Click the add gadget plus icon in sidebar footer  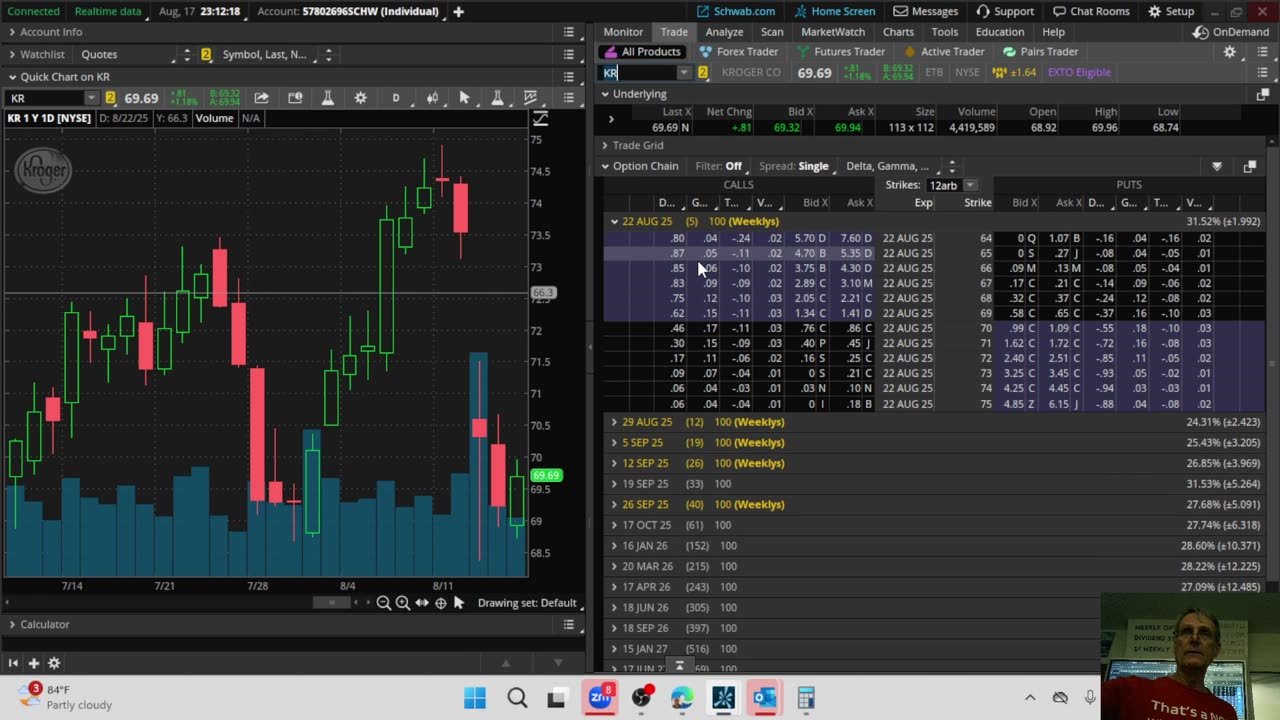[33, 663]
